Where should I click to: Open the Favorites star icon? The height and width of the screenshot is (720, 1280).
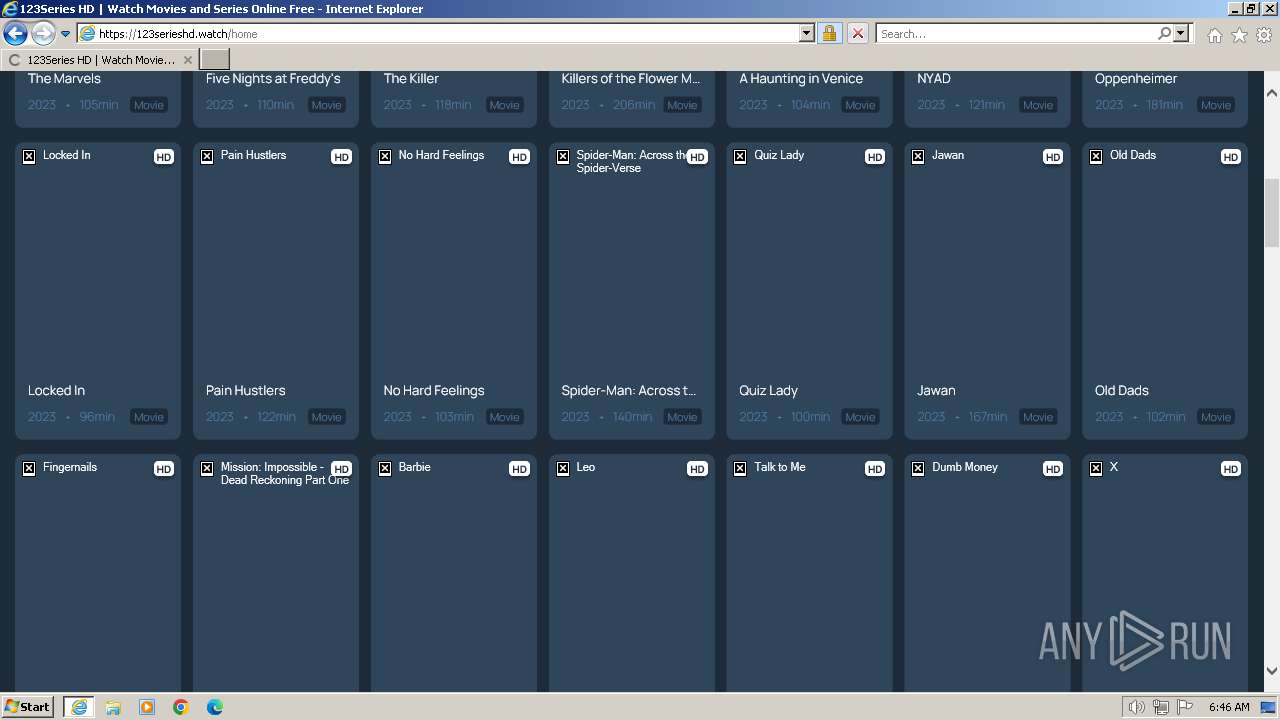1239,35
